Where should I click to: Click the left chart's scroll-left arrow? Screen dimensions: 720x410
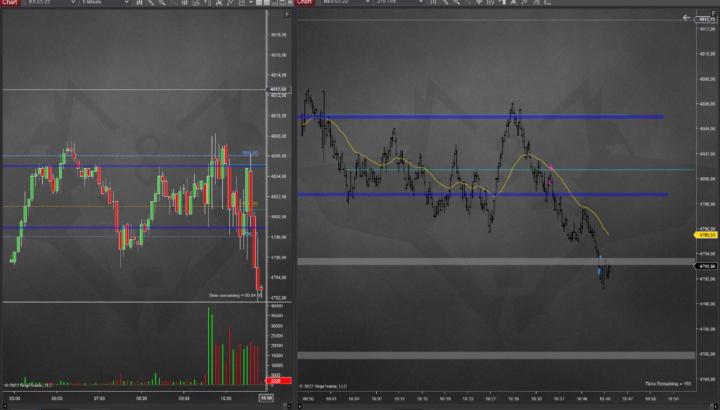(3, 406)
